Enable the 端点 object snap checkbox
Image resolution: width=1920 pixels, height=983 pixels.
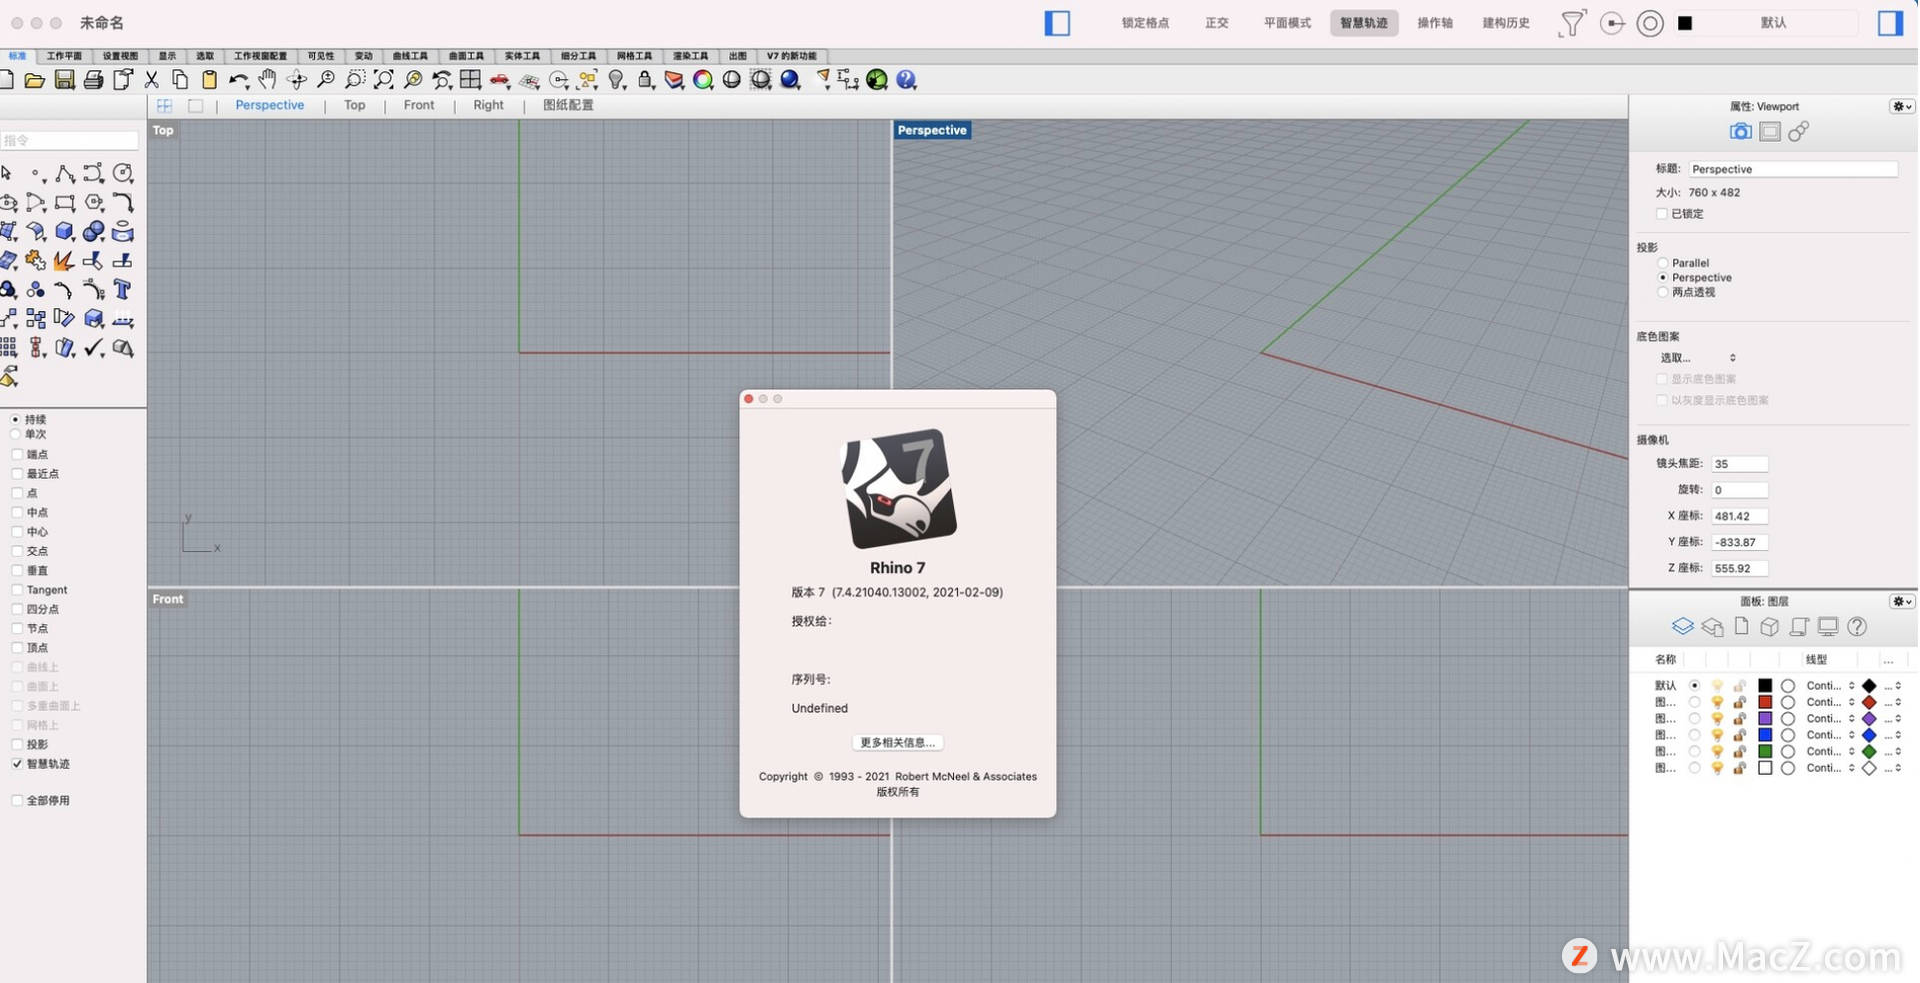click(x=17, y=454)
